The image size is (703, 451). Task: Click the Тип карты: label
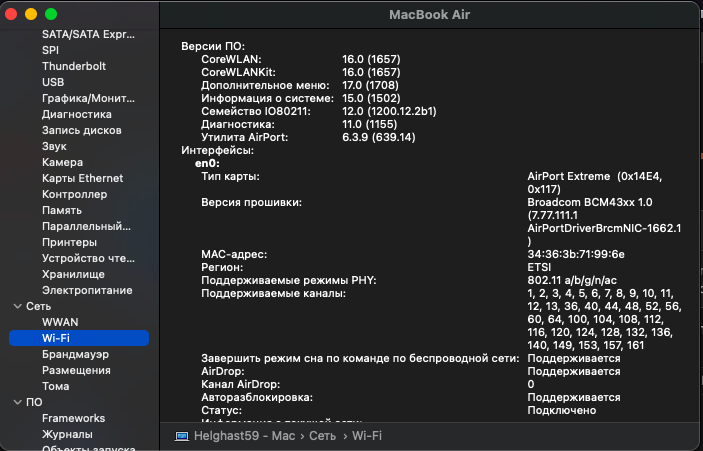230,176
